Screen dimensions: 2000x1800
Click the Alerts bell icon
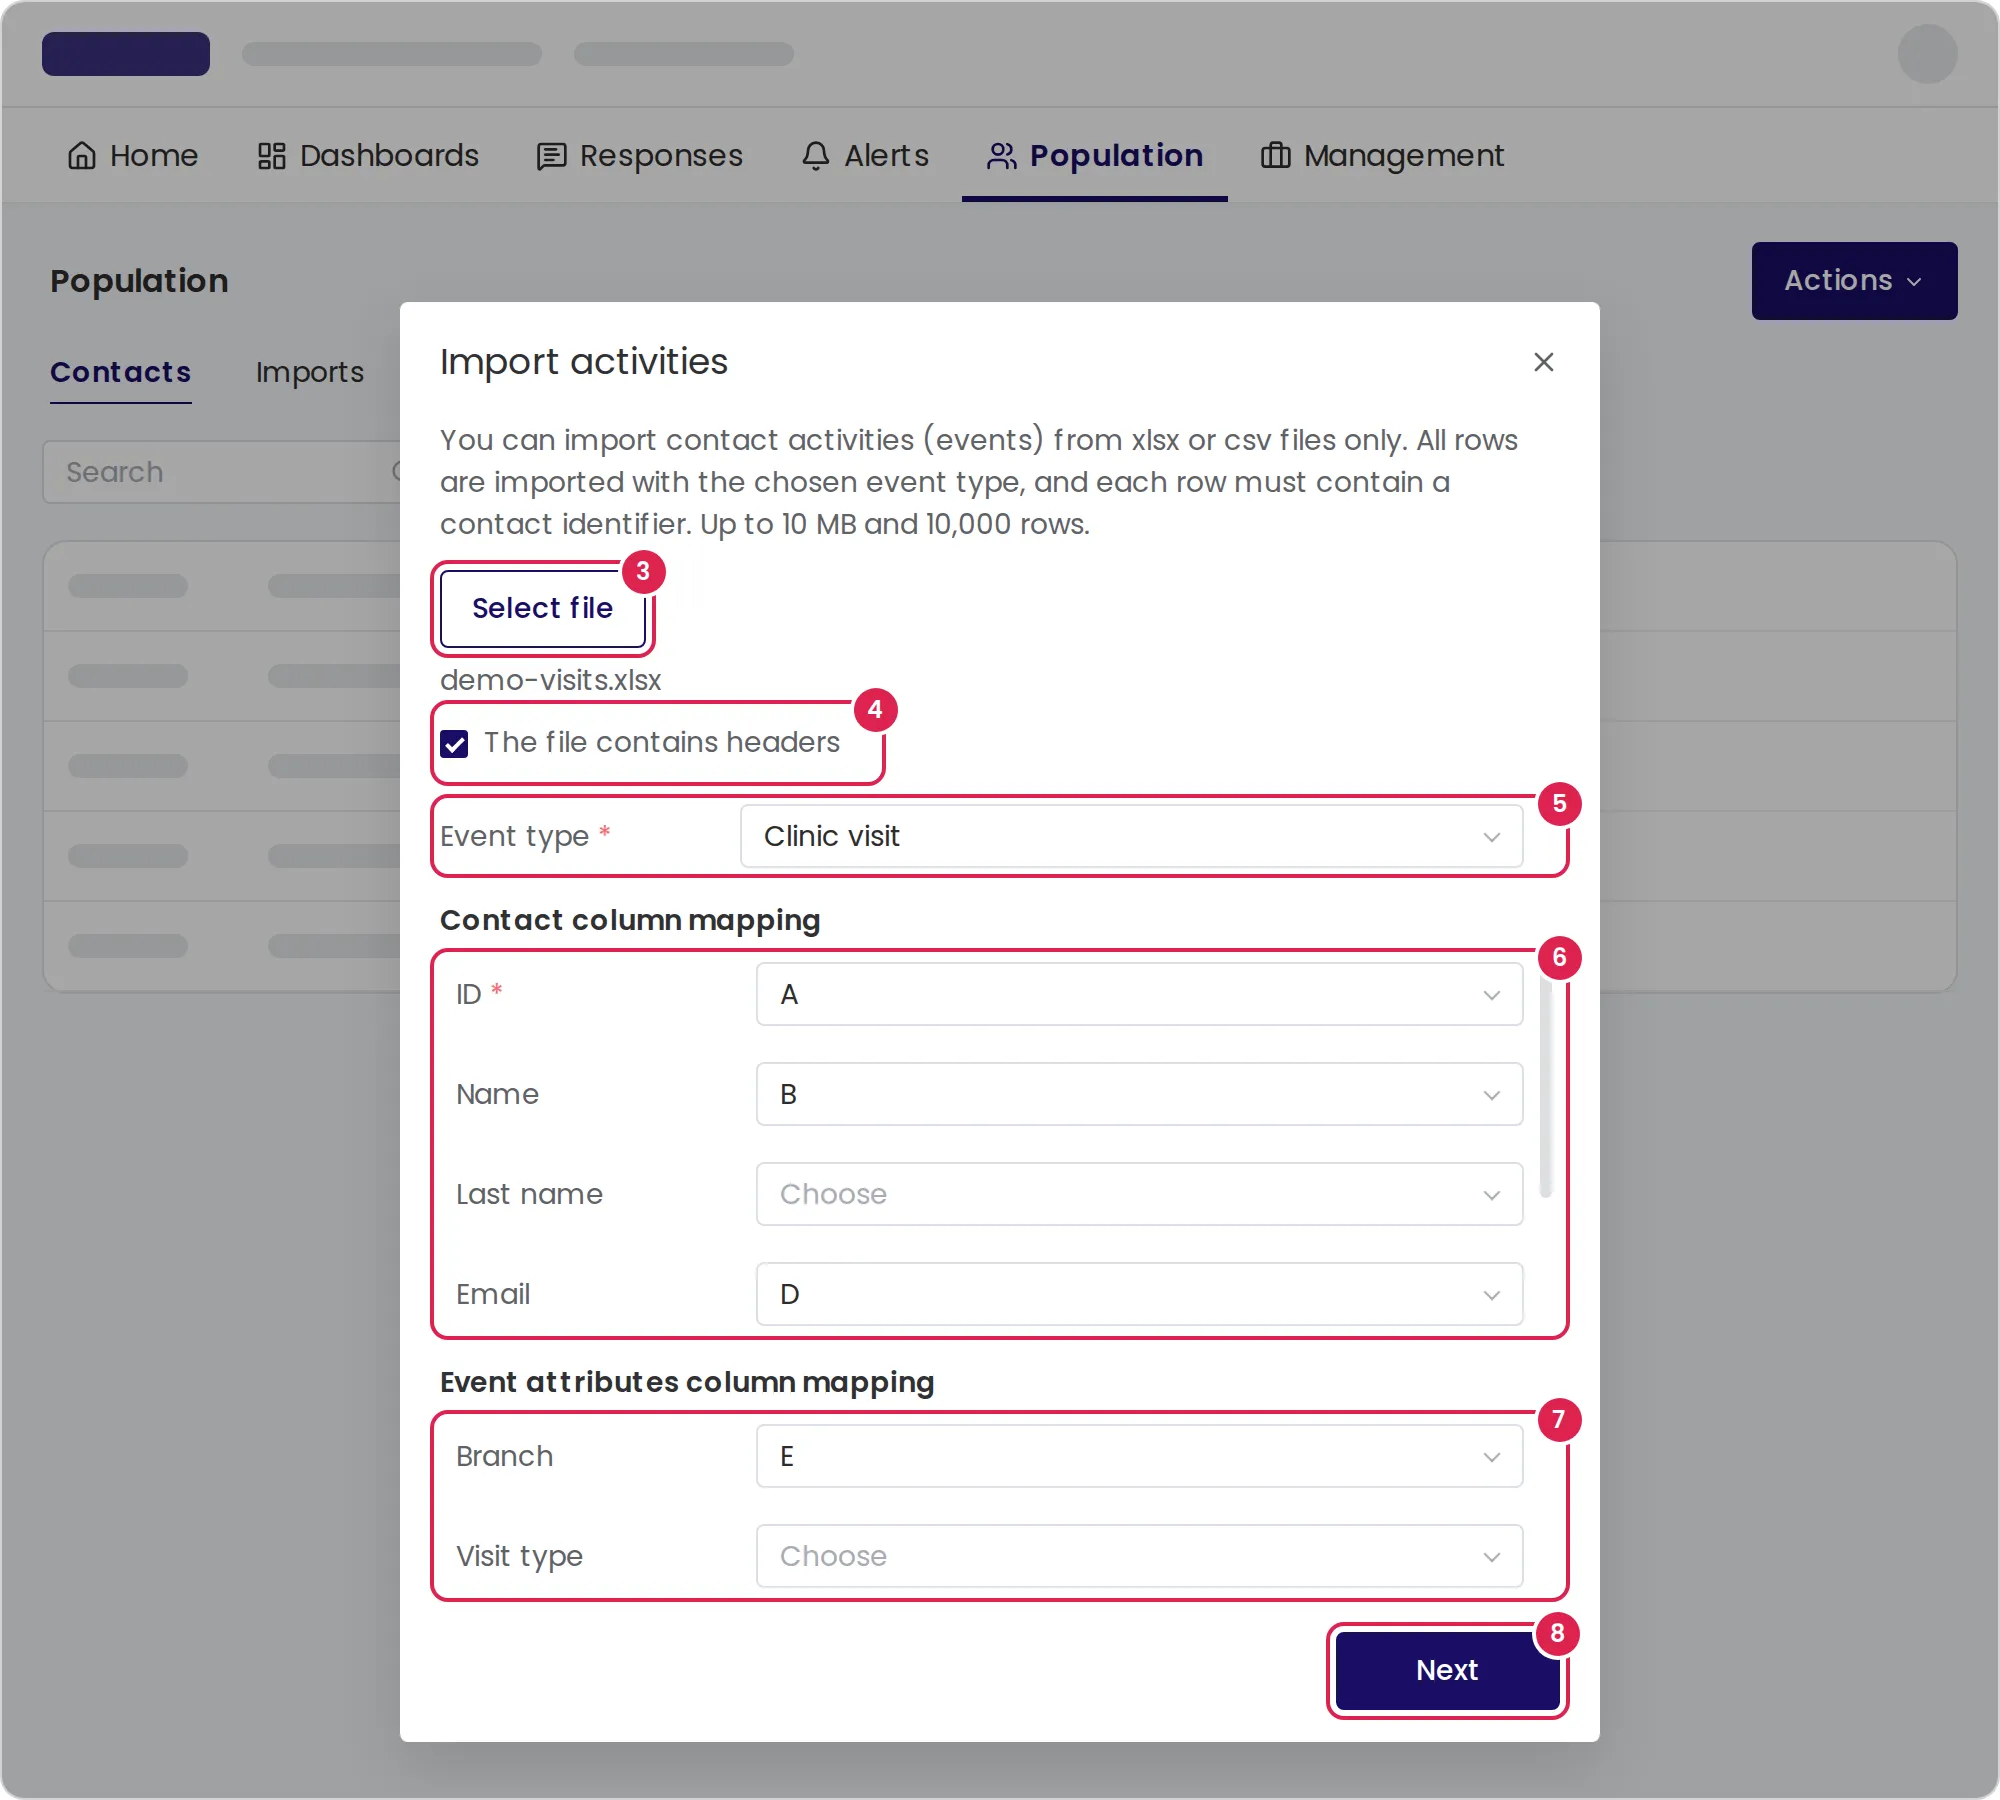coord(816,156)
